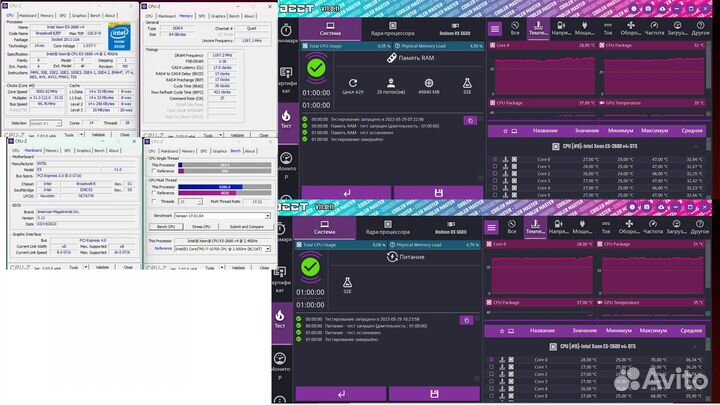Click the Bench CPU button

click(x=166, y=227)
